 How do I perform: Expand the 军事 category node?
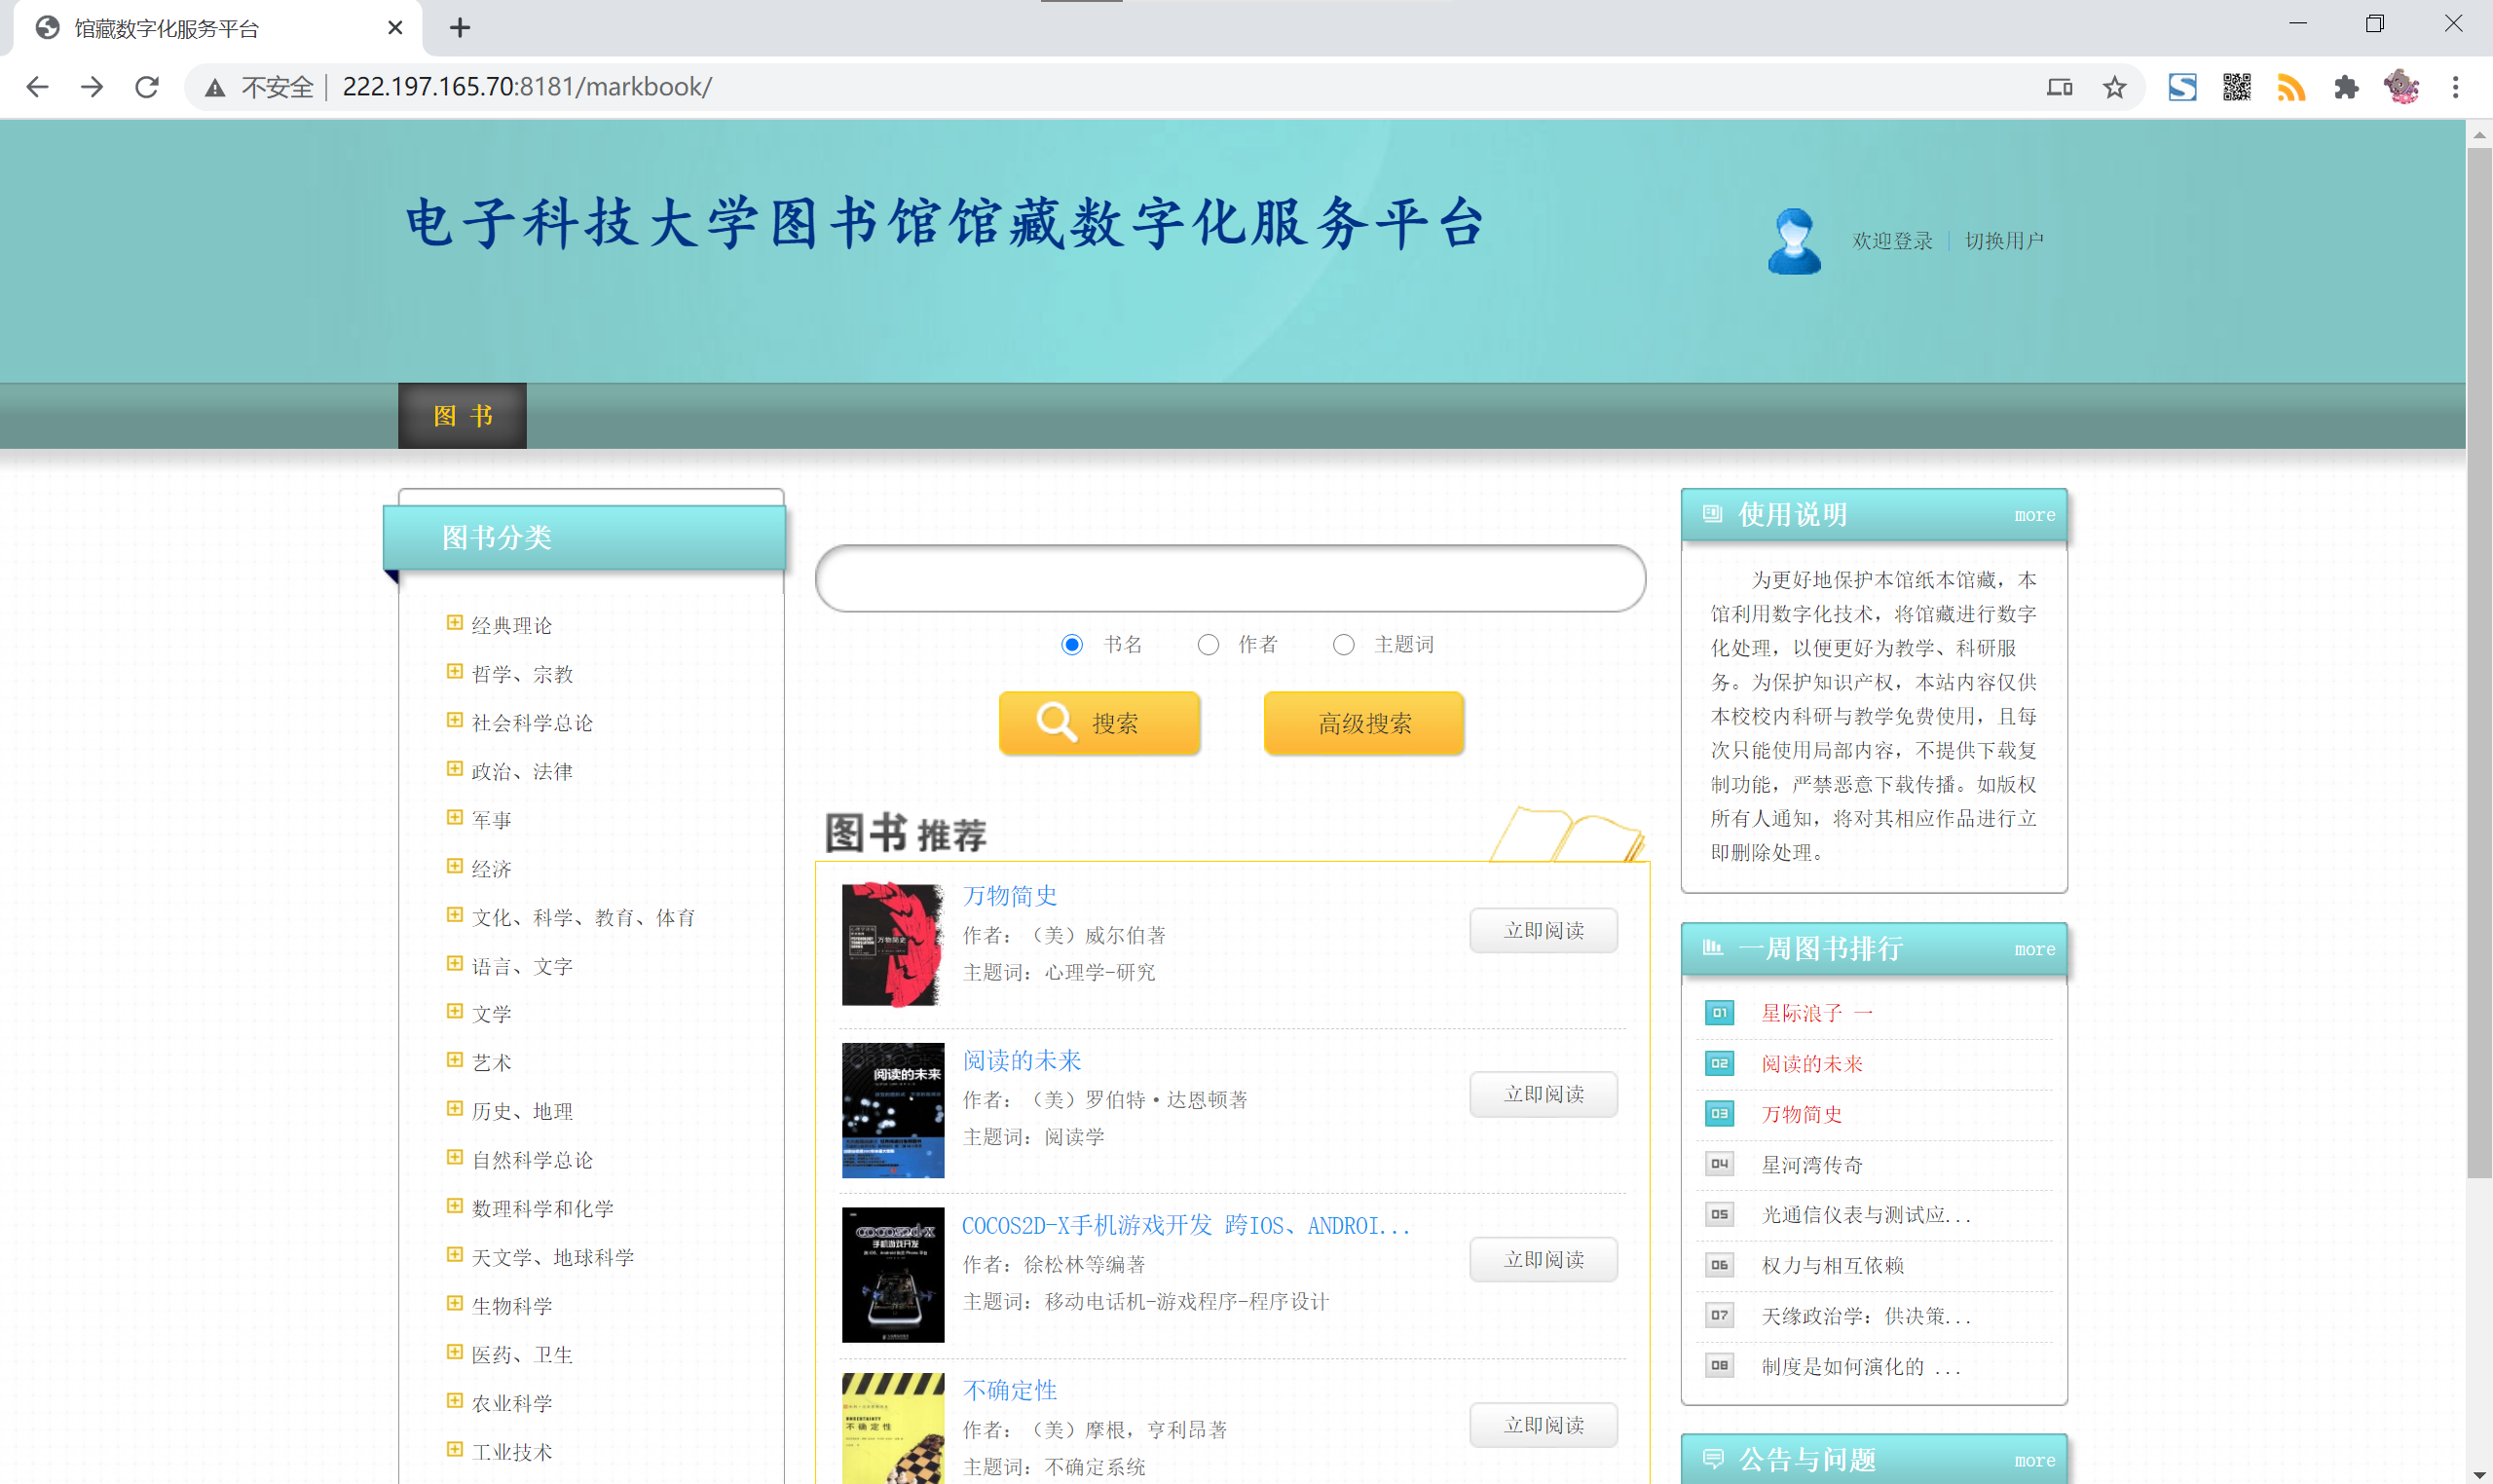455,817
